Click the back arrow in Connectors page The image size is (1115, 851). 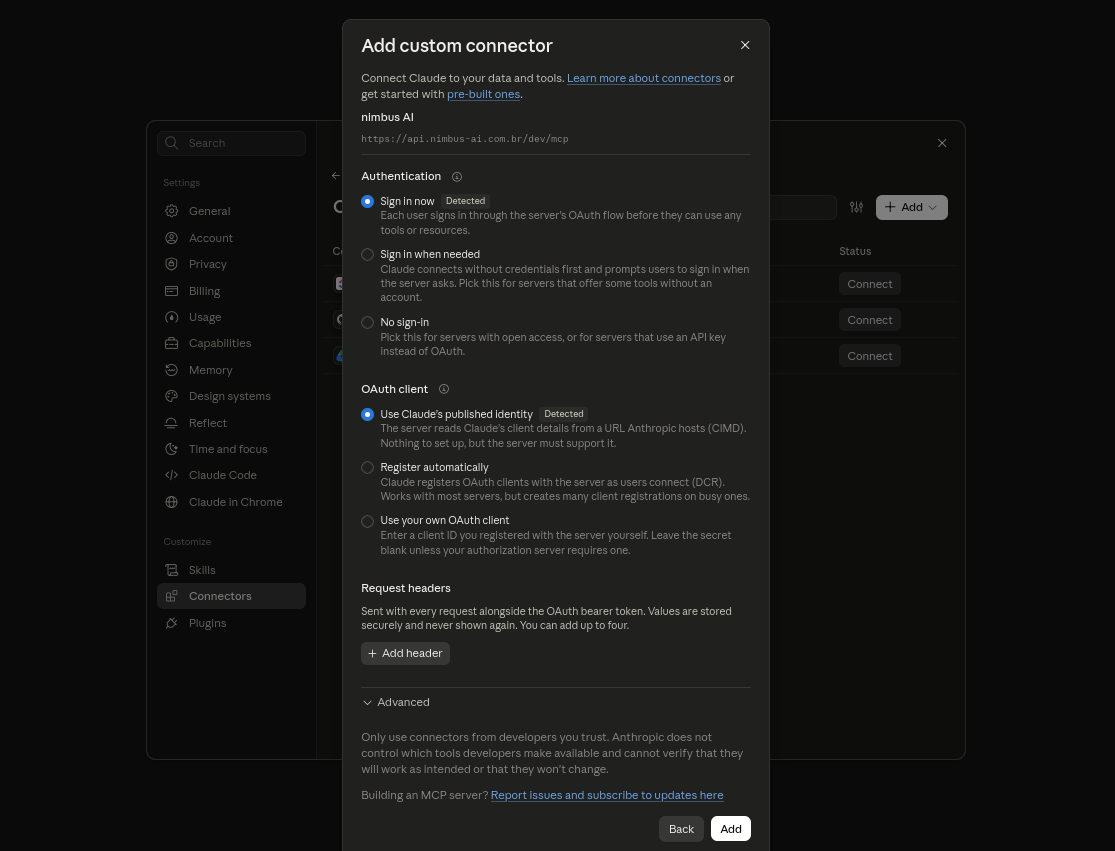pos(336,176)
